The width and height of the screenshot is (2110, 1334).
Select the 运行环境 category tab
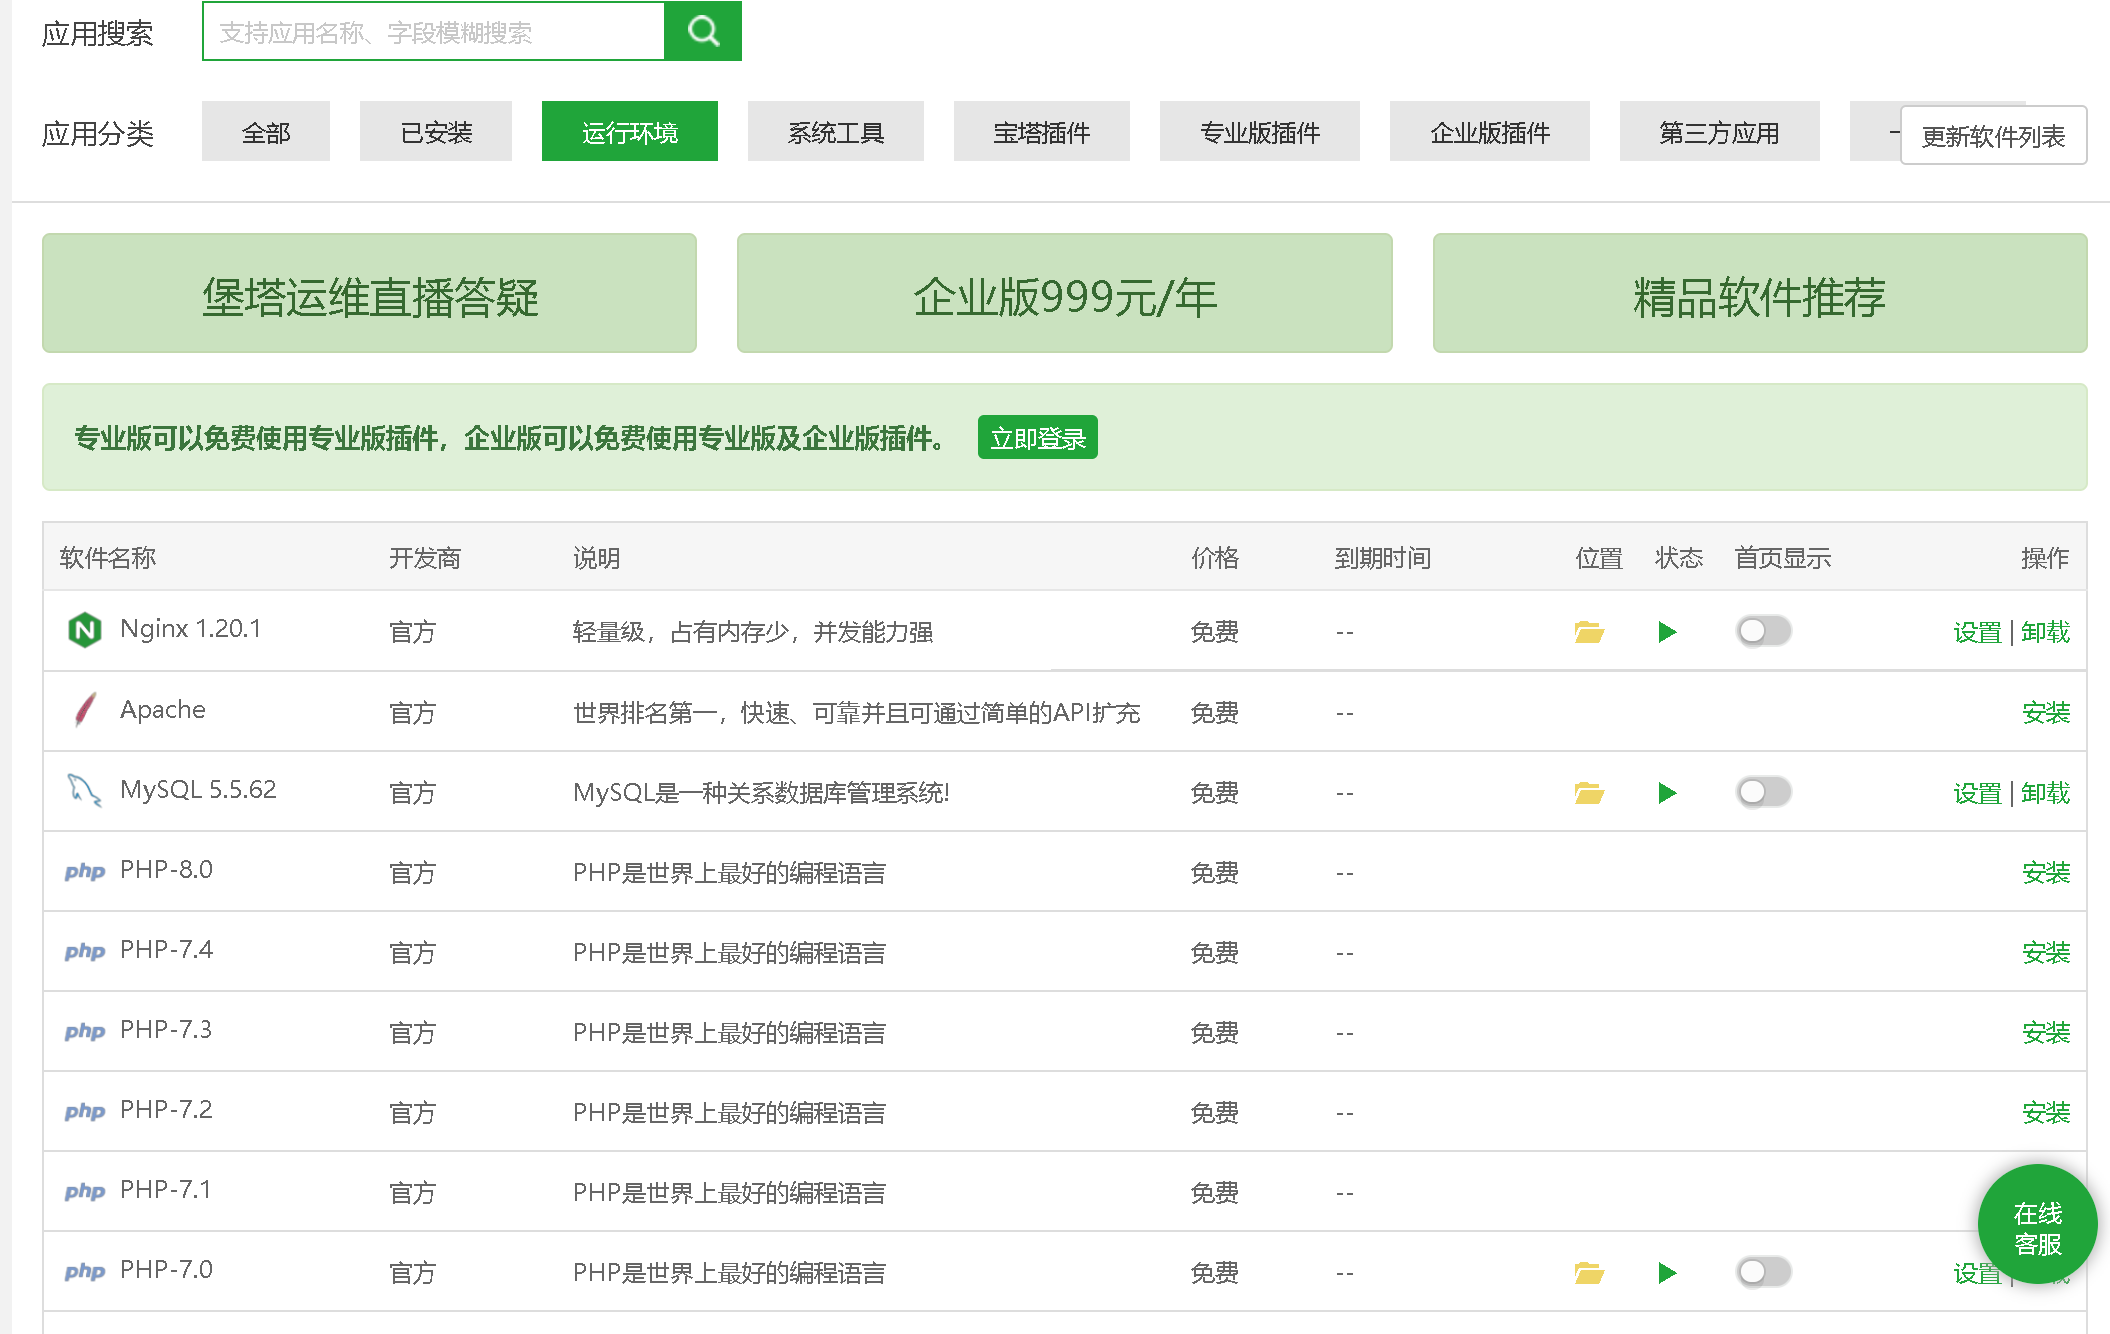630,131
